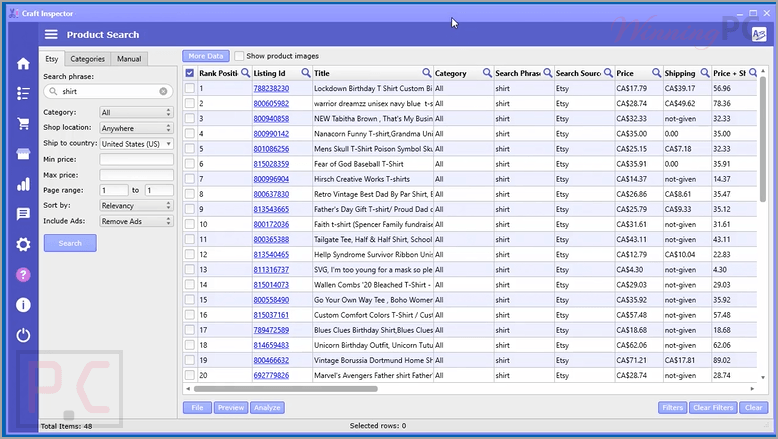The width and height of the screenshot is (778, 439).
Task: Click the horizontal scrollbar thumb under the table
Action: pos(286,389)
